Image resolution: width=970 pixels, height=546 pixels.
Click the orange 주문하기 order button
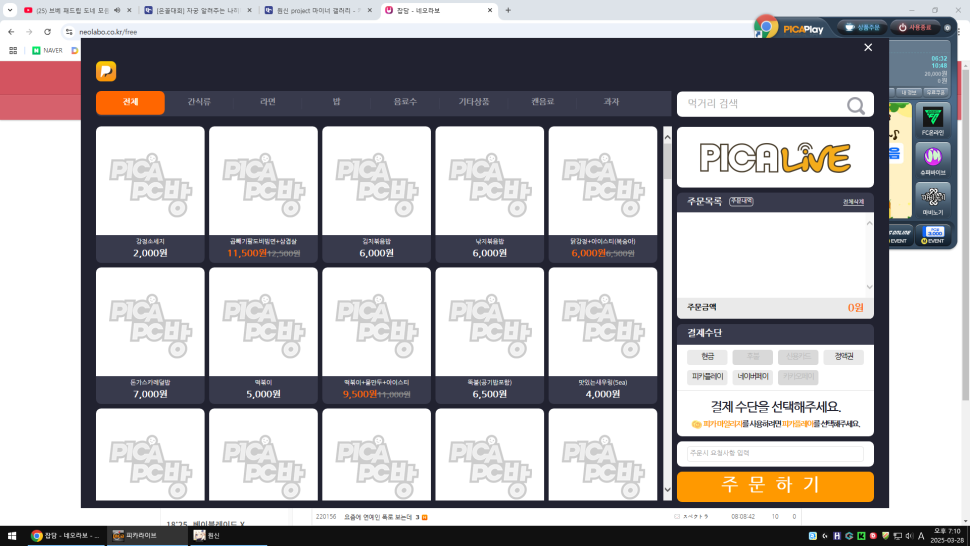pyautogui.click(x=775, y=486)
